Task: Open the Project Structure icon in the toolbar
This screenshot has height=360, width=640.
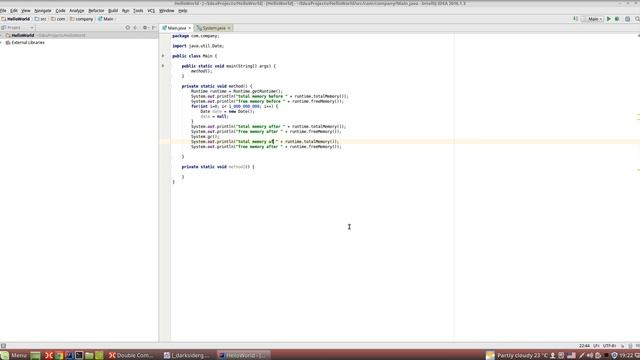Action: pos(627,19)
